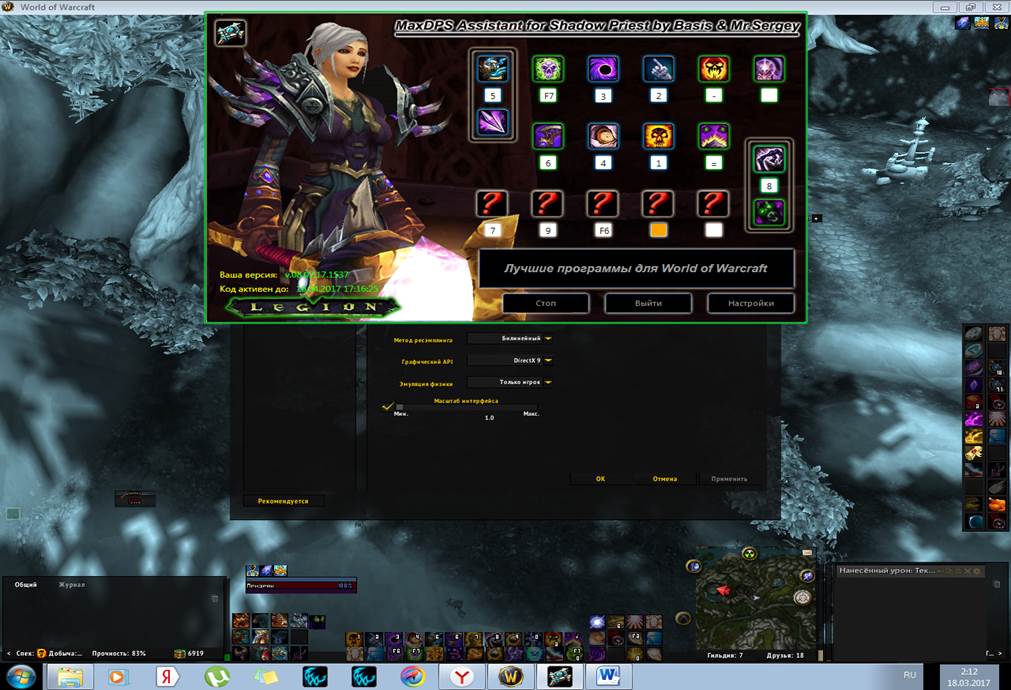The width and height of the screenshot is (1011, 690).
Task: Click the purple shards icon below key 5
Action: [x=492, y=122]
